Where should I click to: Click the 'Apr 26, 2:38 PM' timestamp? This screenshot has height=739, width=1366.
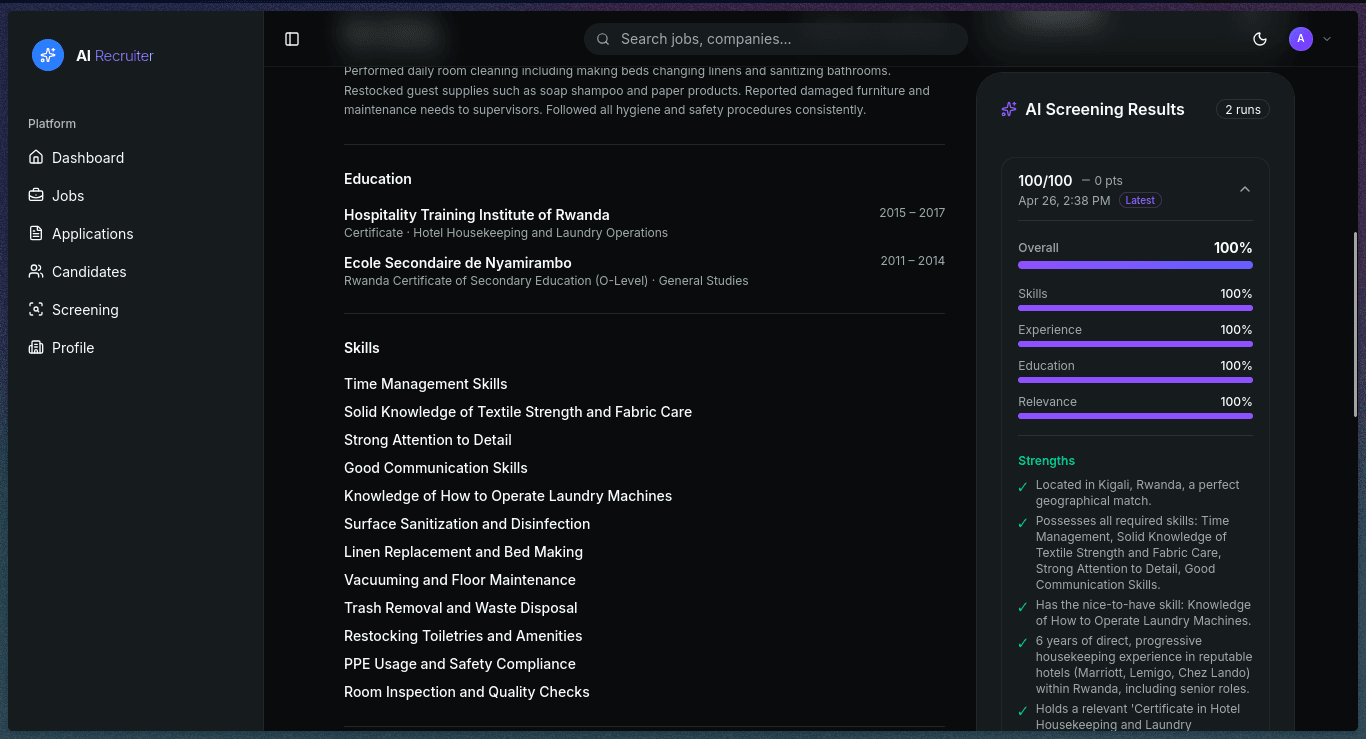[1064, 200]
